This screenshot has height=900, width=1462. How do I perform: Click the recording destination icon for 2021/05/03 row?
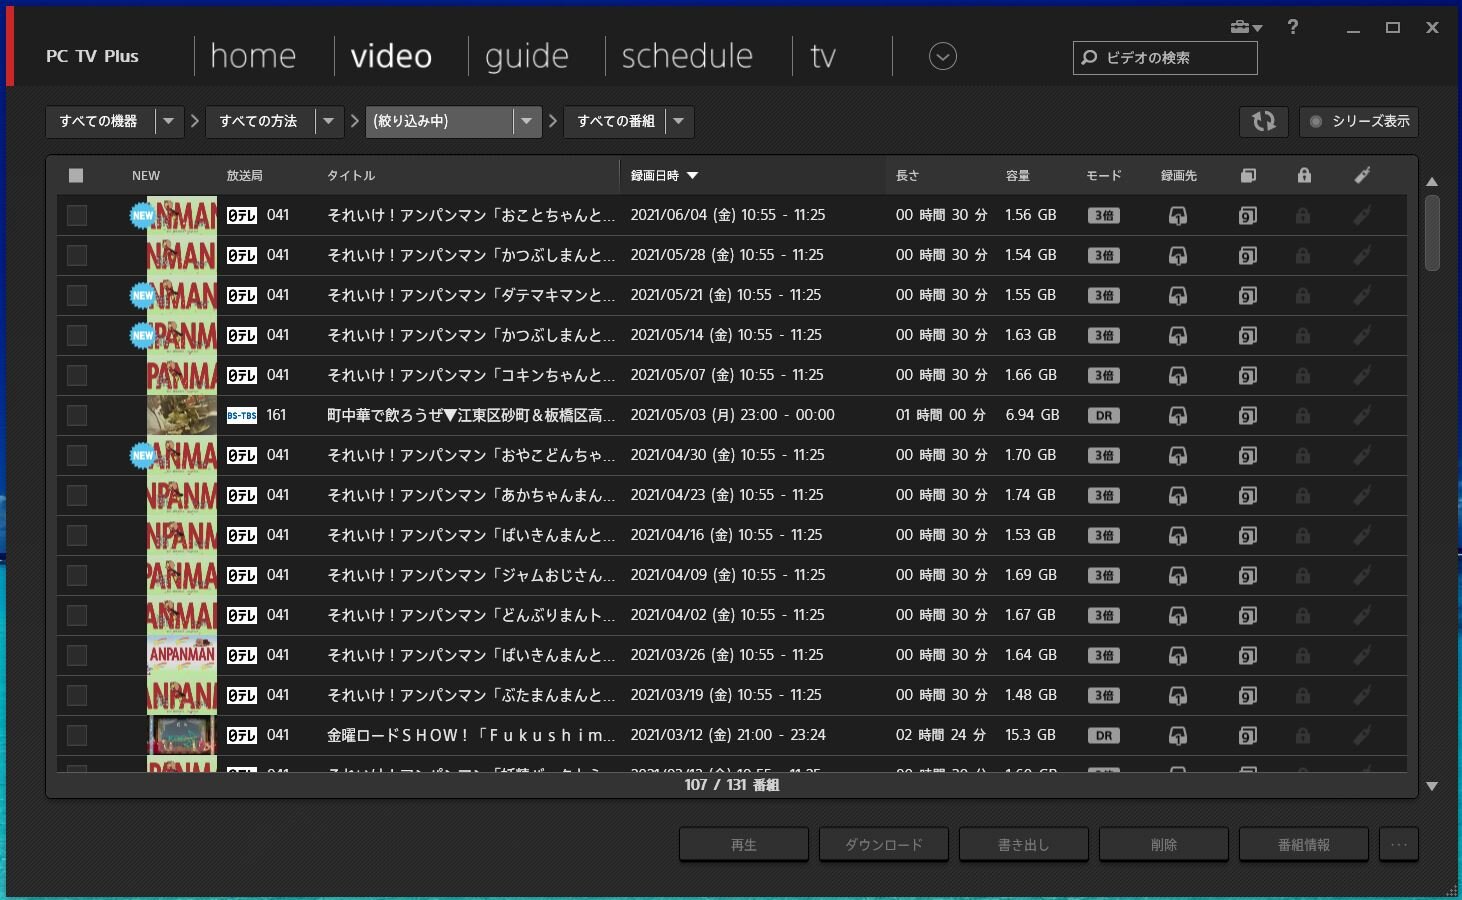tap(1178, 416)
